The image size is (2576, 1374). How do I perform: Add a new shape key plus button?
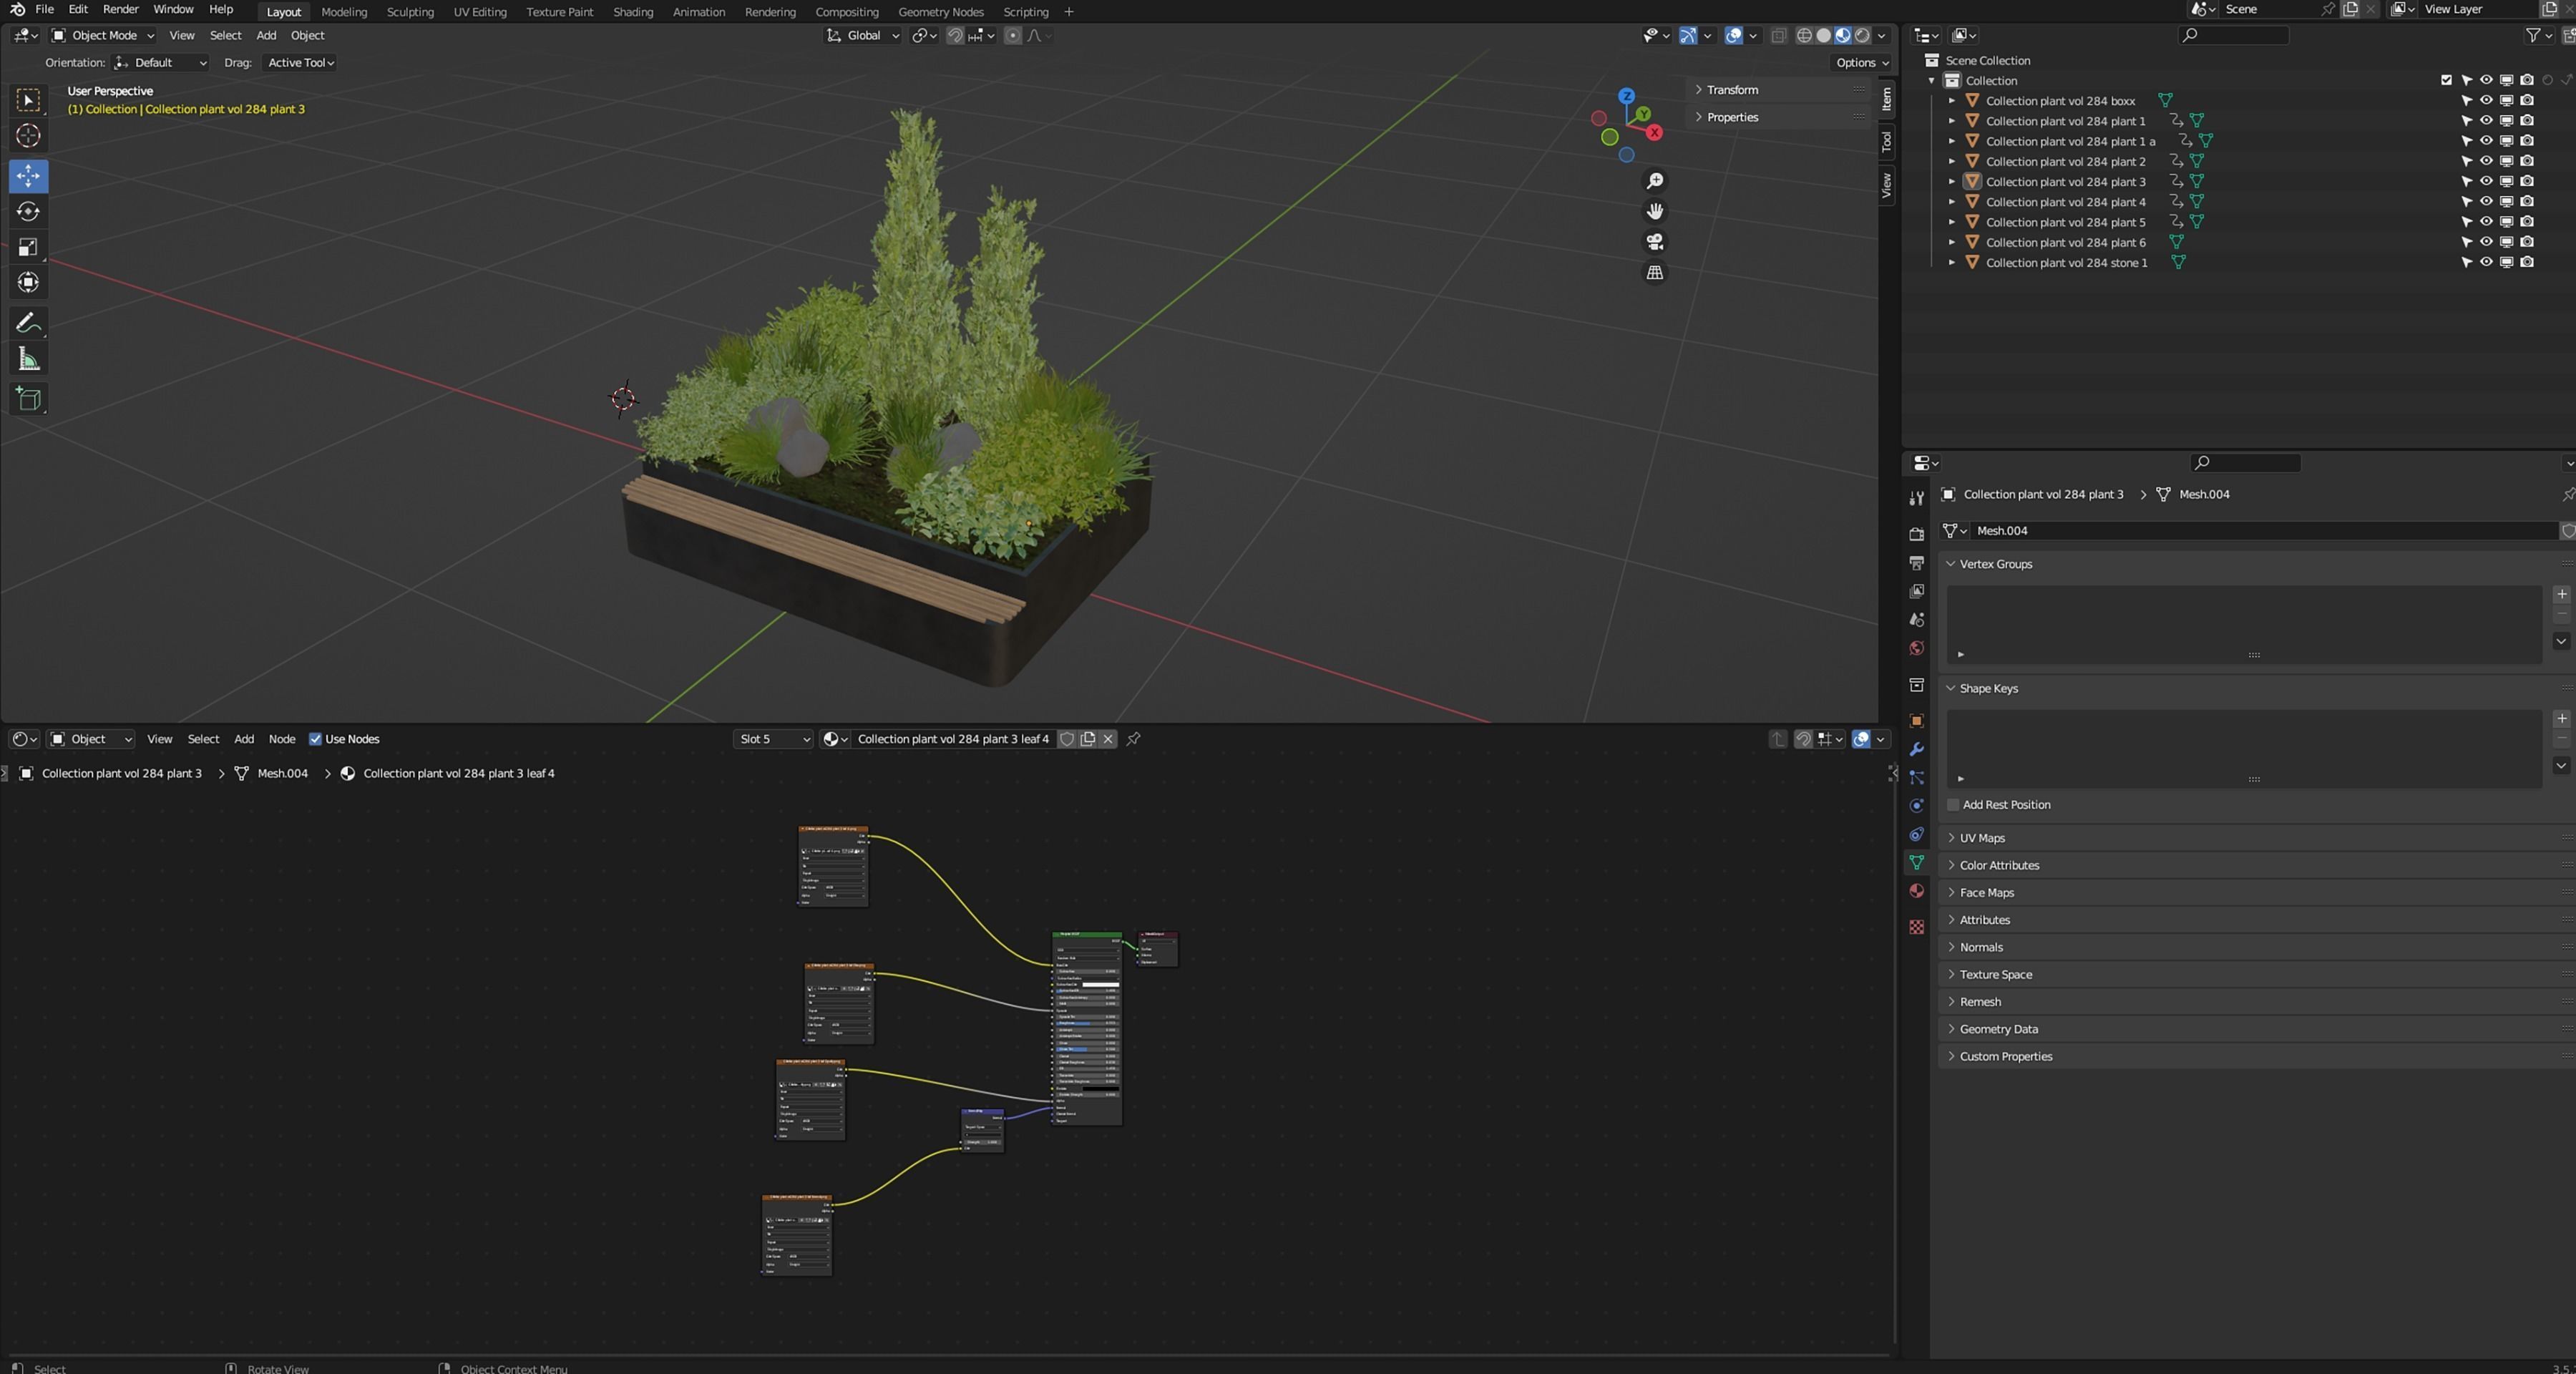(2561, 718)
